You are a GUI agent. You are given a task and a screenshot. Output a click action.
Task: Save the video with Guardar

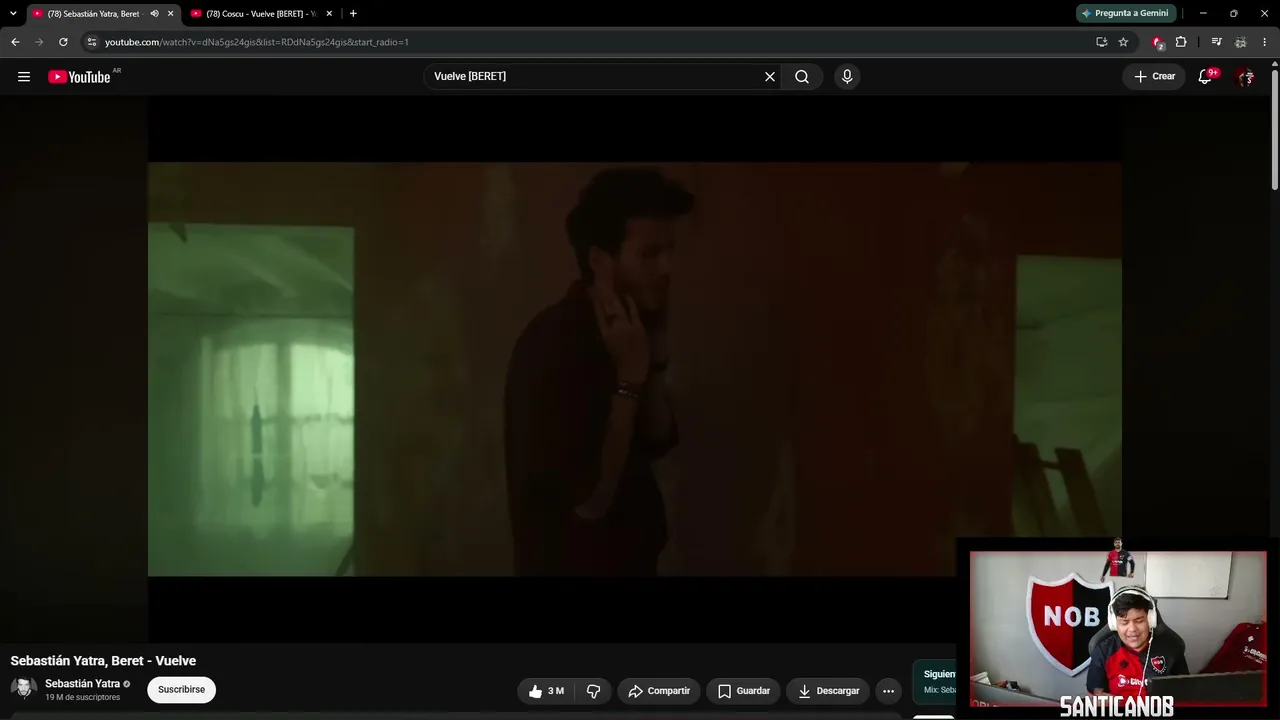point(744,691)
